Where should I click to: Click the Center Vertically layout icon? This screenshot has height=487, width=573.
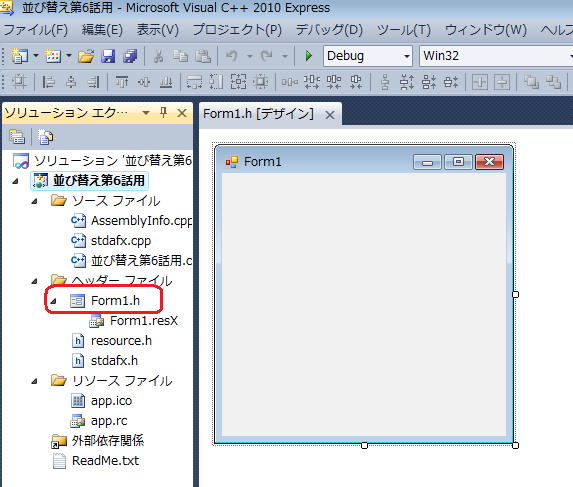coord(502,82)
